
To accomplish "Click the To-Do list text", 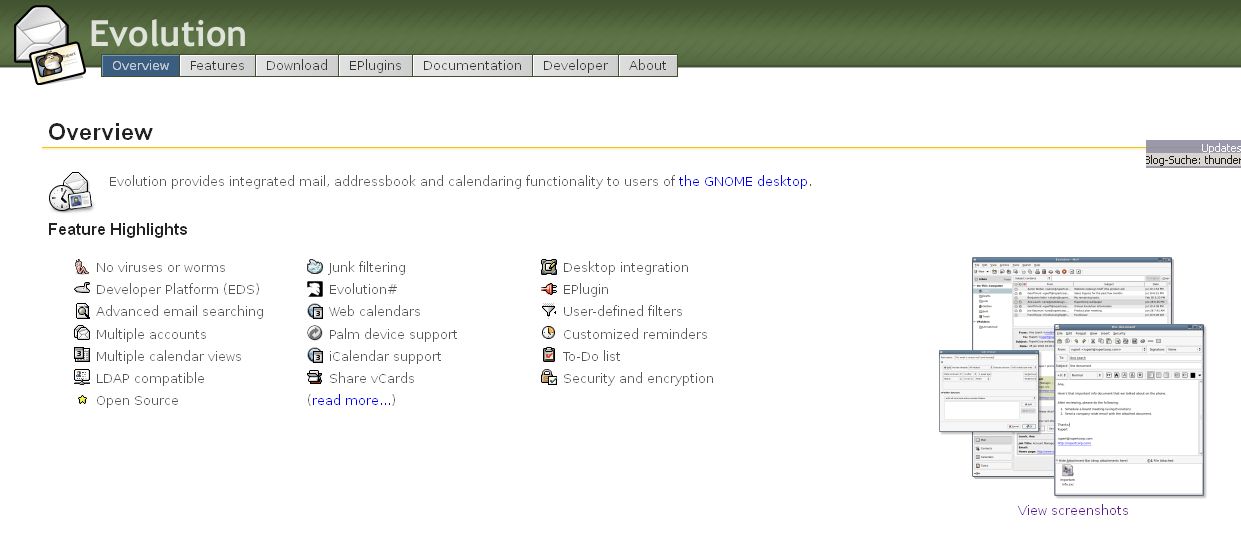I will 592,356.
